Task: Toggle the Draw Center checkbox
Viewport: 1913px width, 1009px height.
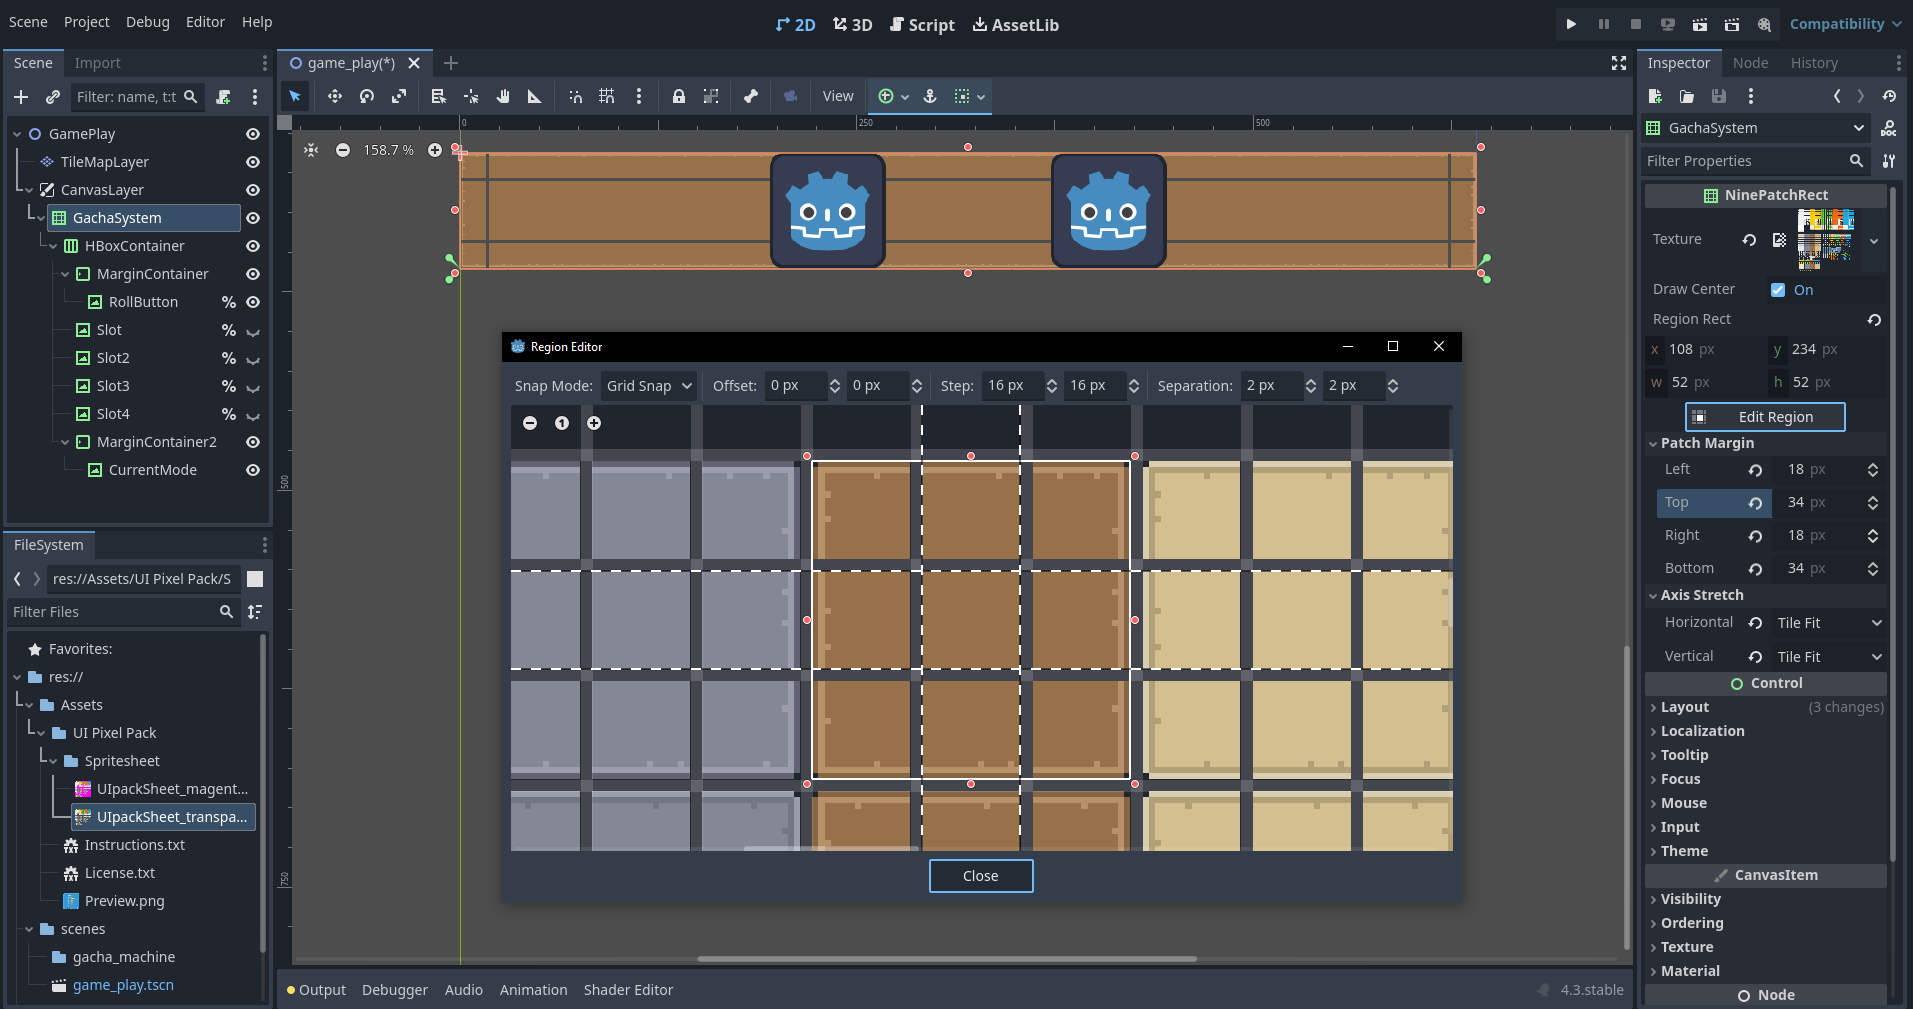Action: (x=1778, y=290)
